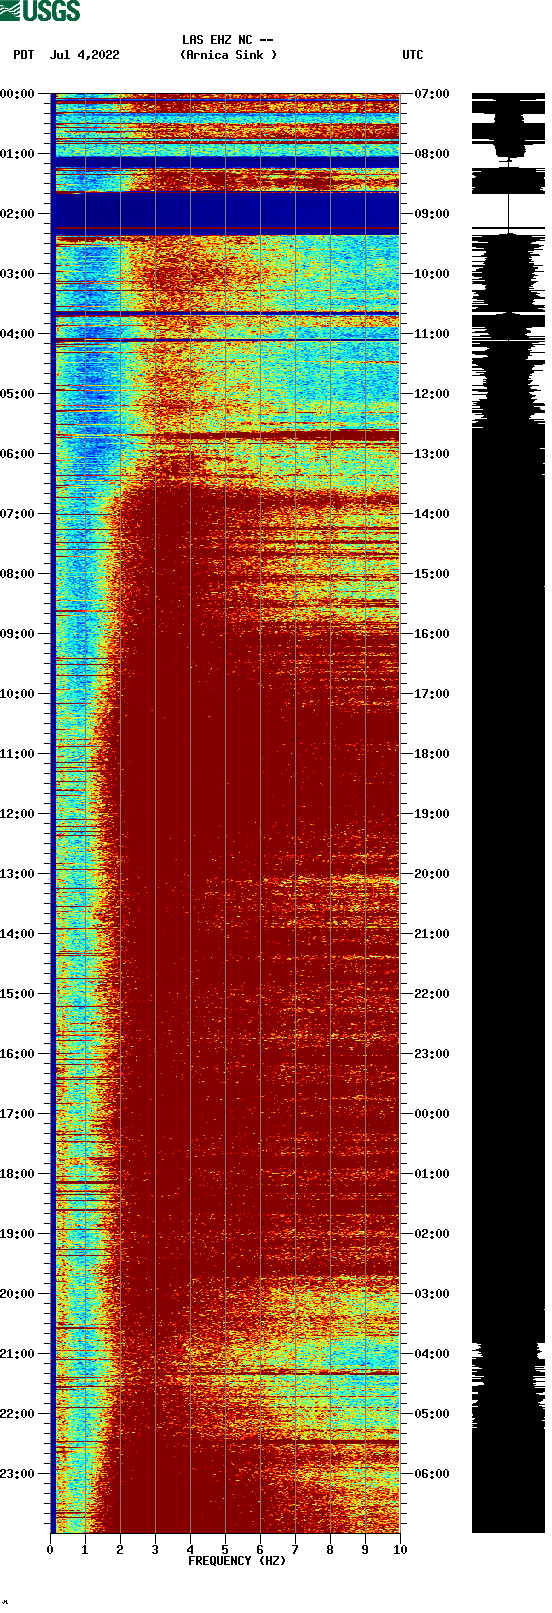Click the 19:00 UTC time label

click(432, 814)
